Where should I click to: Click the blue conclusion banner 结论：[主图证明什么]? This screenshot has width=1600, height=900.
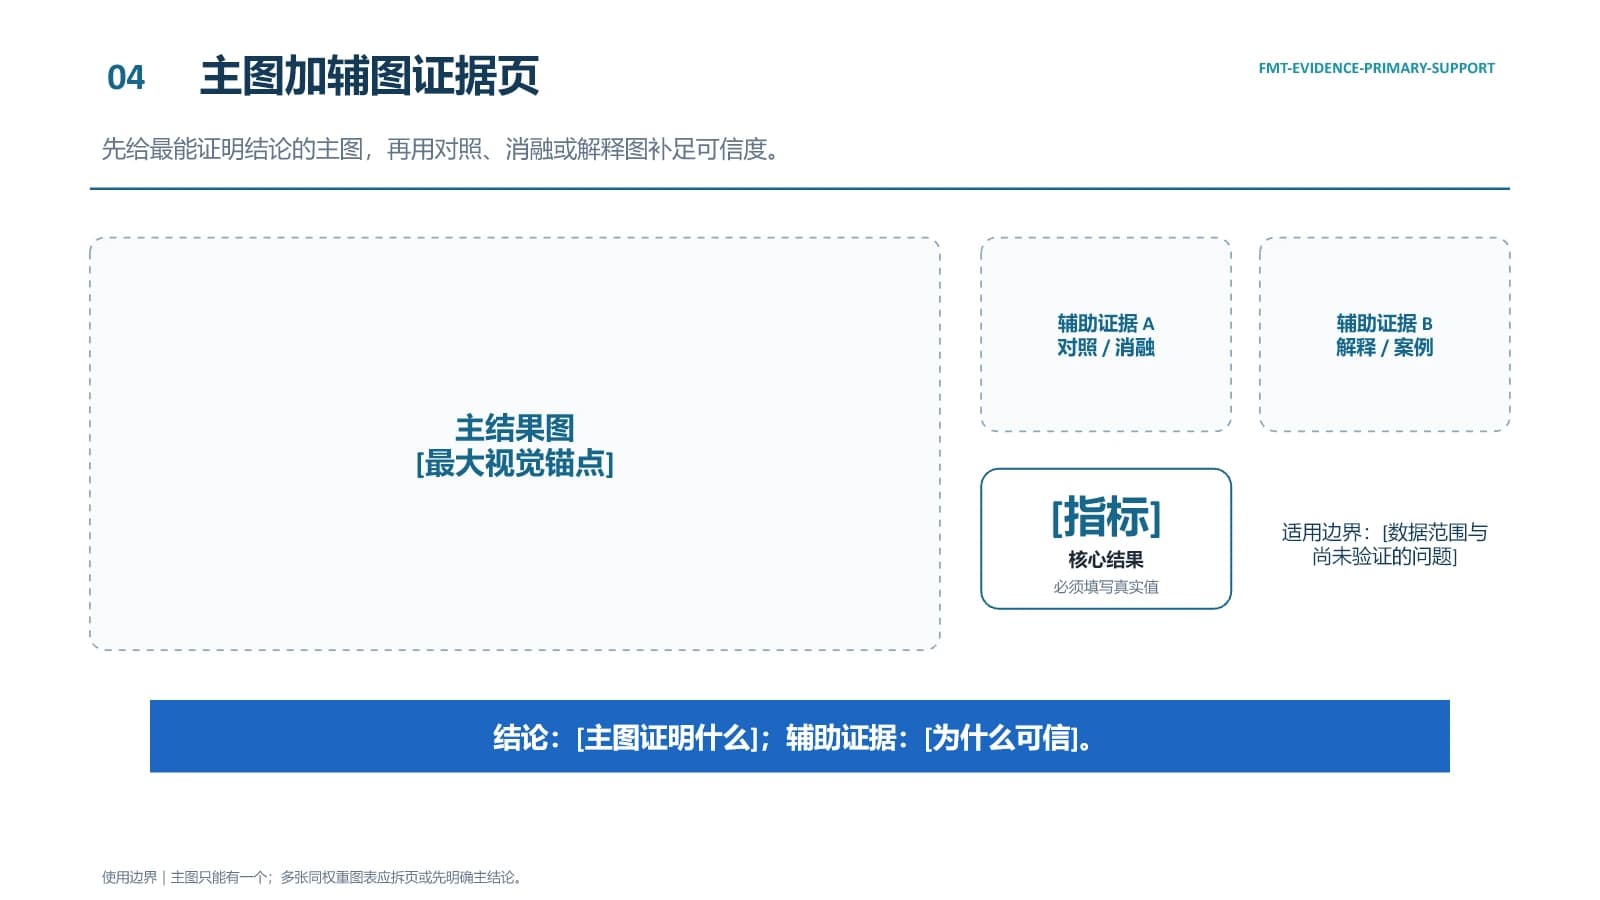pos(800,736)
